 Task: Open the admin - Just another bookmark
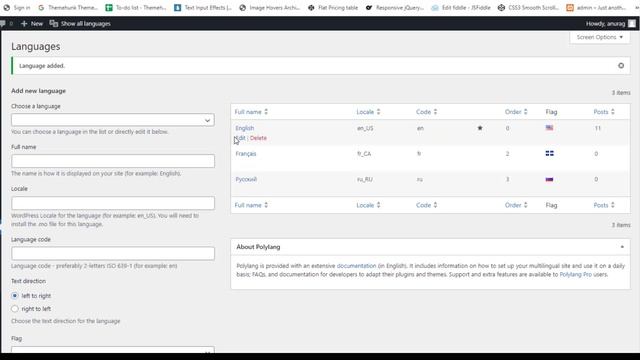coord(596,8)
